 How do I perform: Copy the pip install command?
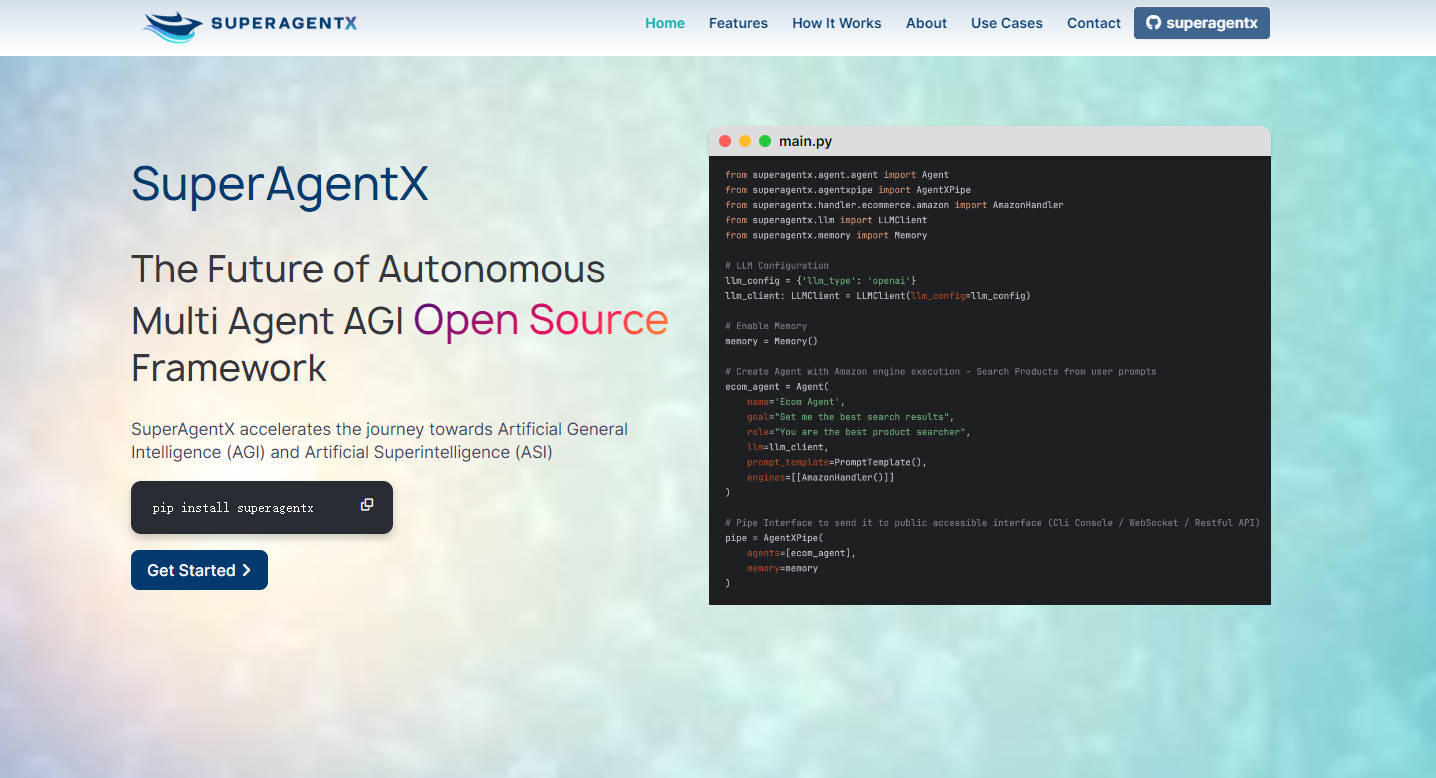pyautogui.click(x=367, y=505)
